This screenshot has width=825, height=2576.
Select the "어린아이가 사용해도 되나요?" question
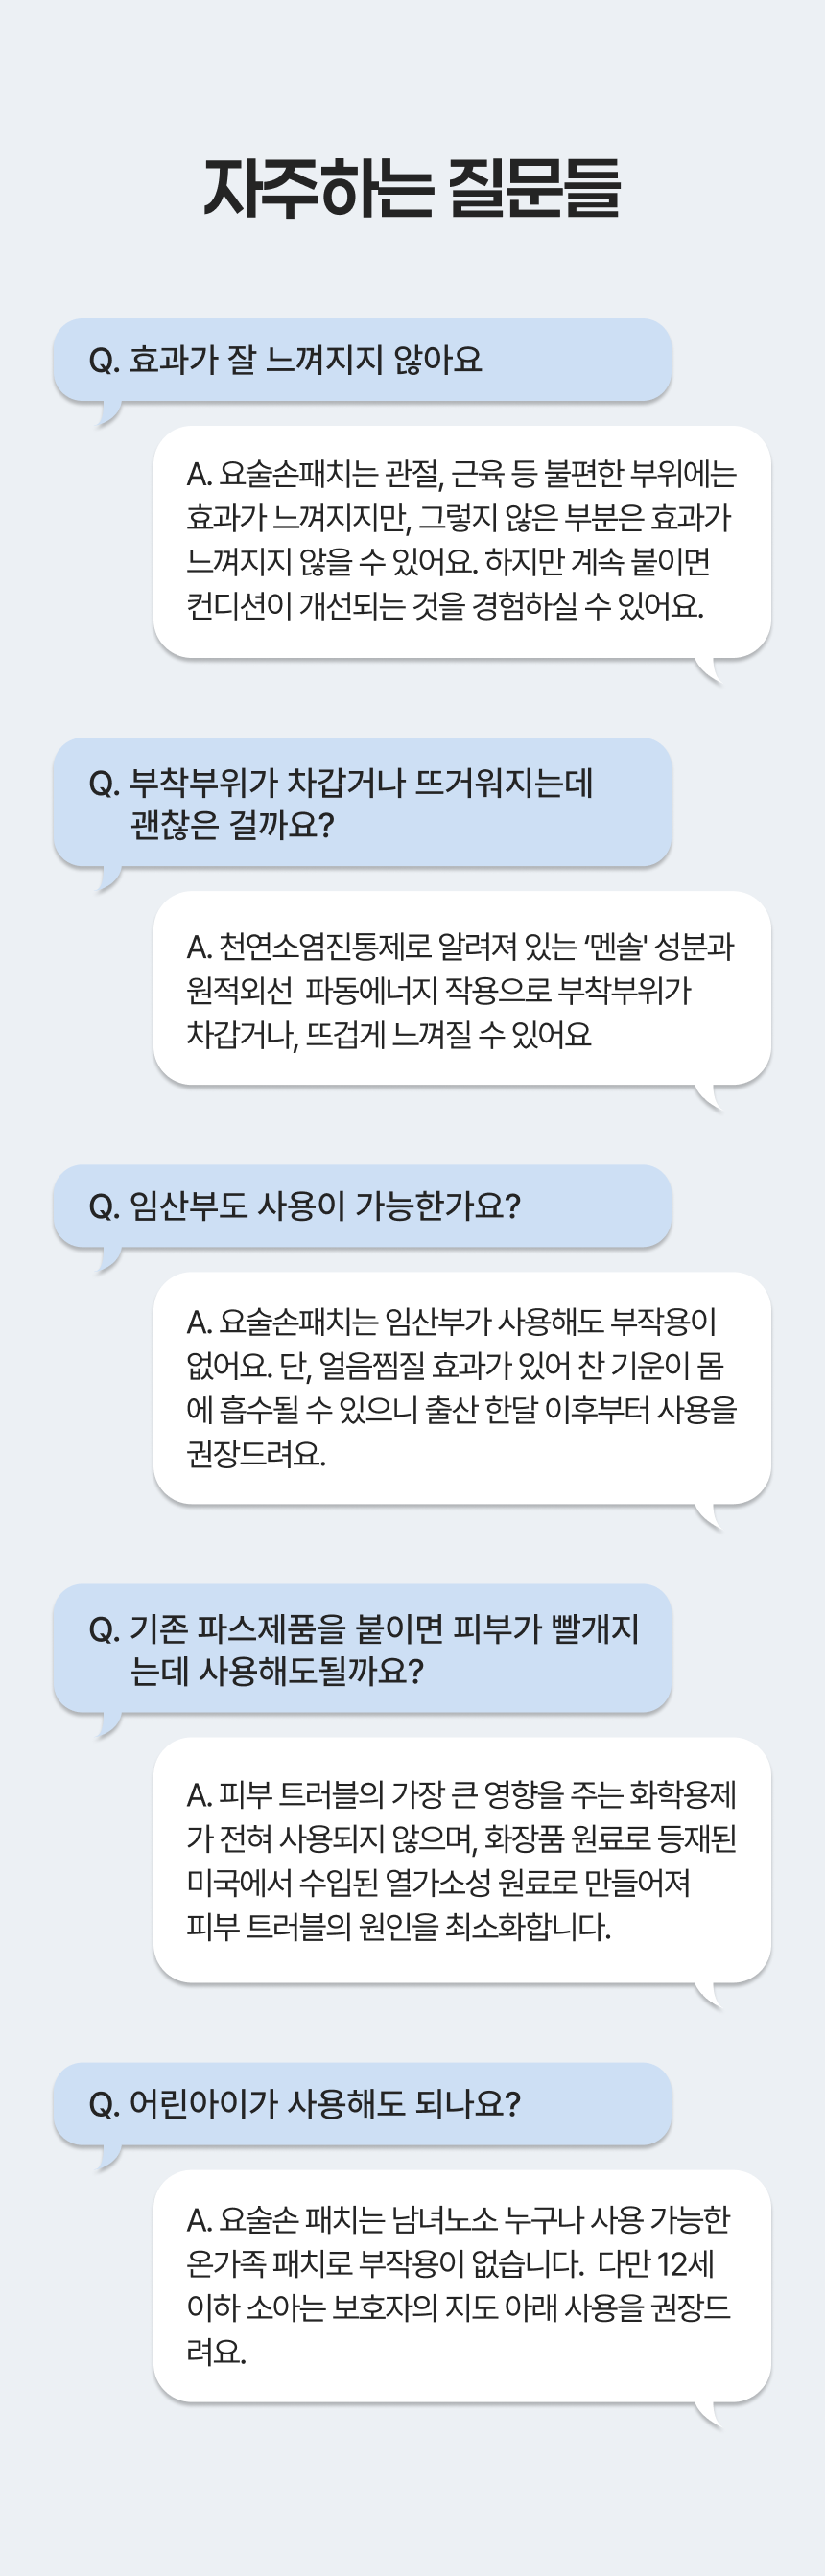tap(361, 2103)
